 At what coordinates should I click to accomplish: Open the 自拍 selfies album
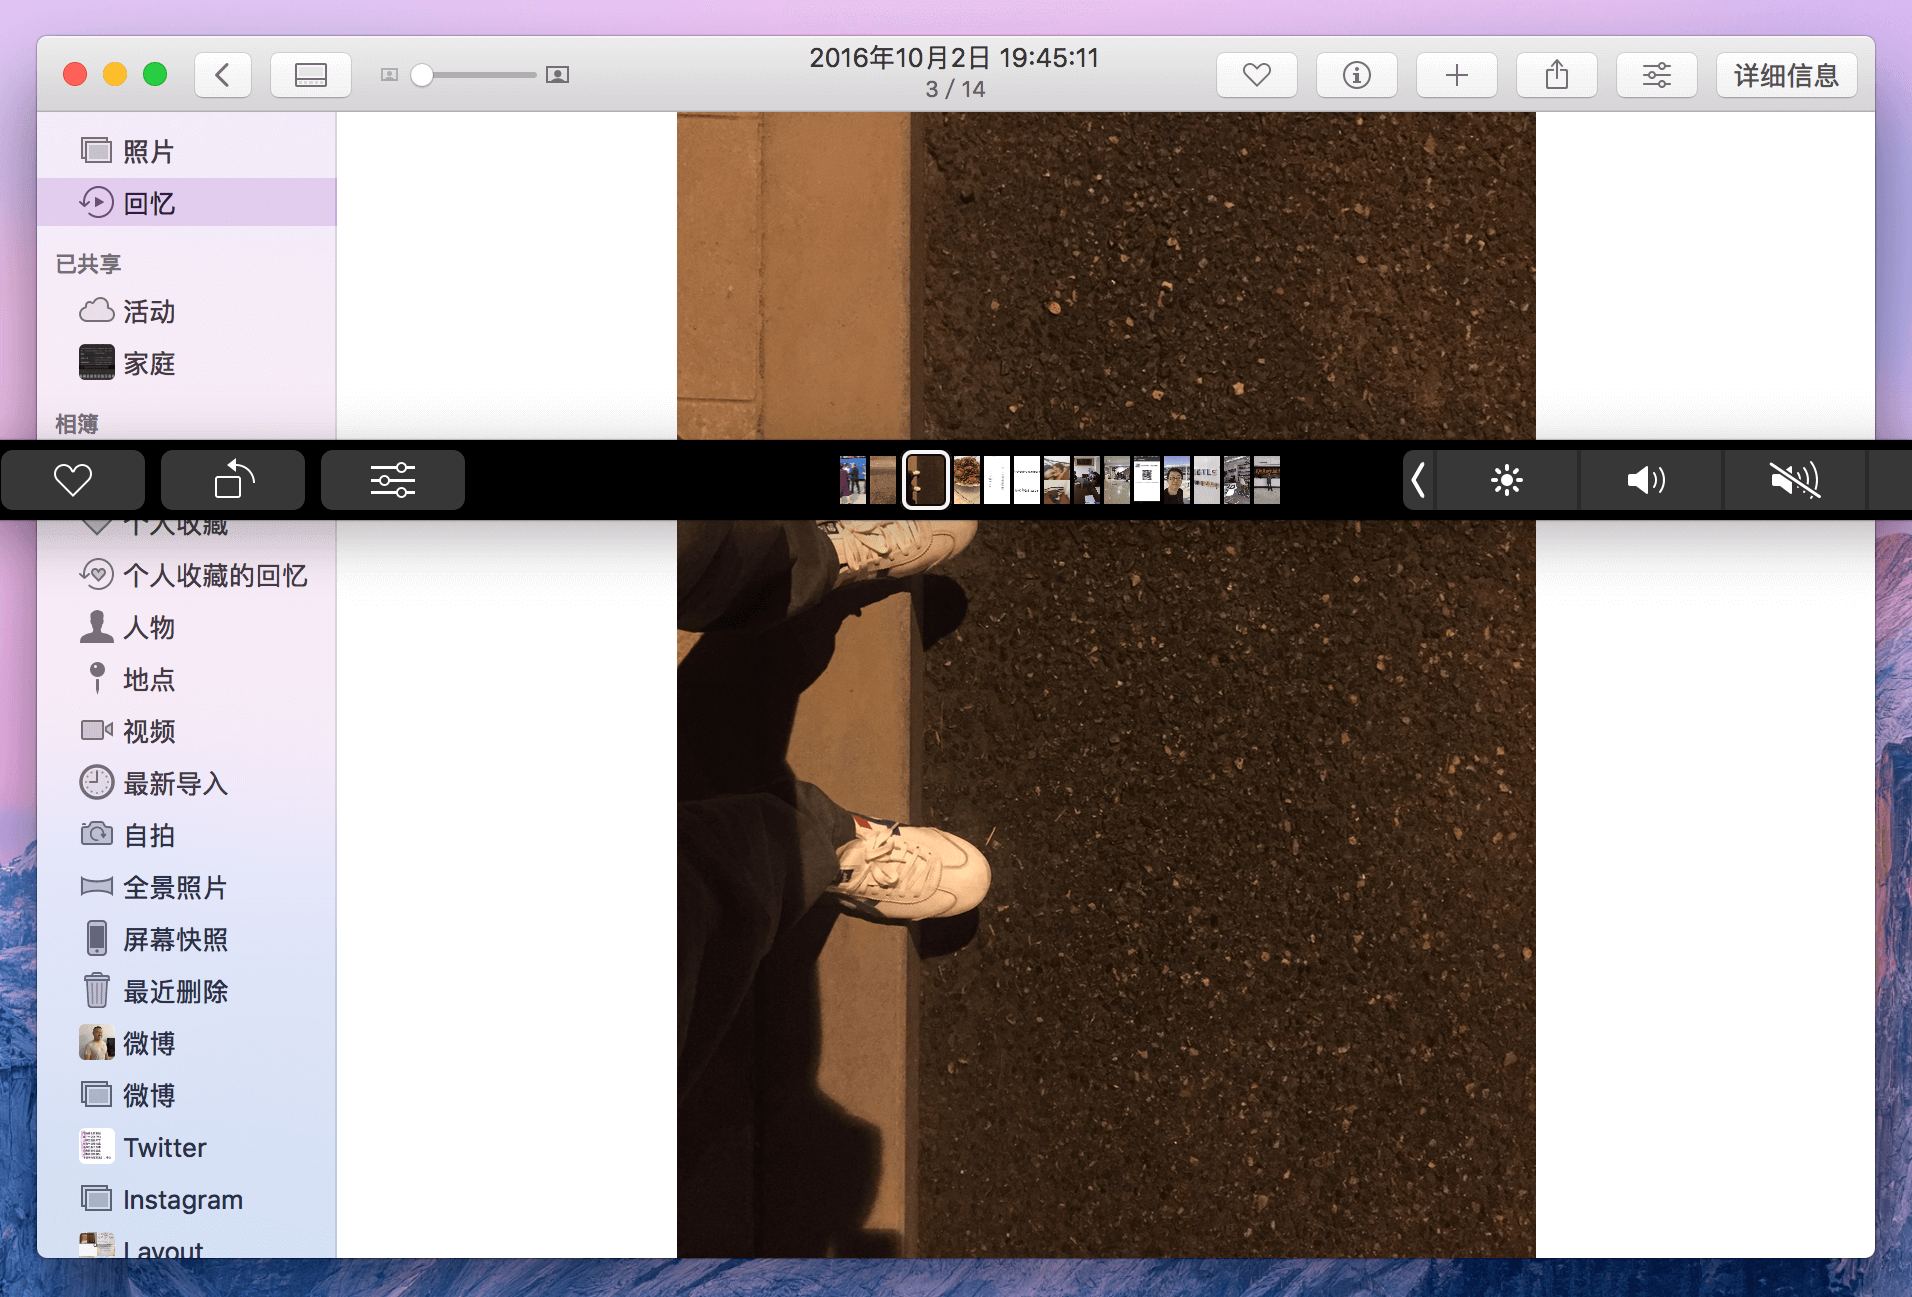(x=187, y=835)
